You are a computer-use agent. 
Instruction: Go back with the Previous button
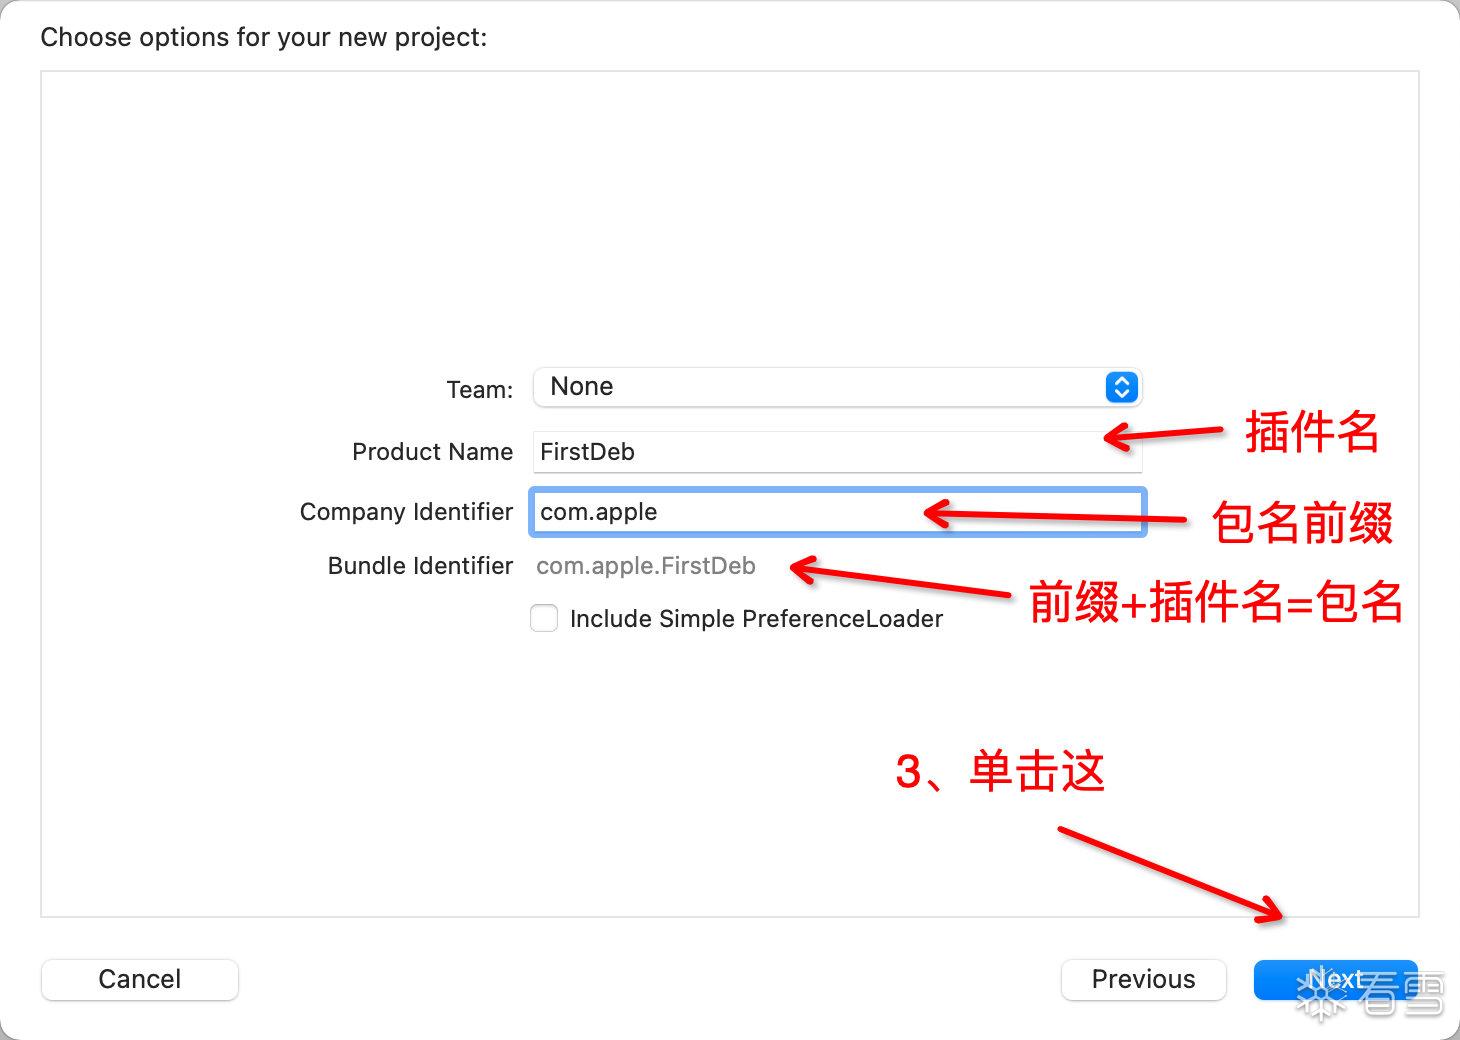(x=1143, y=979)
